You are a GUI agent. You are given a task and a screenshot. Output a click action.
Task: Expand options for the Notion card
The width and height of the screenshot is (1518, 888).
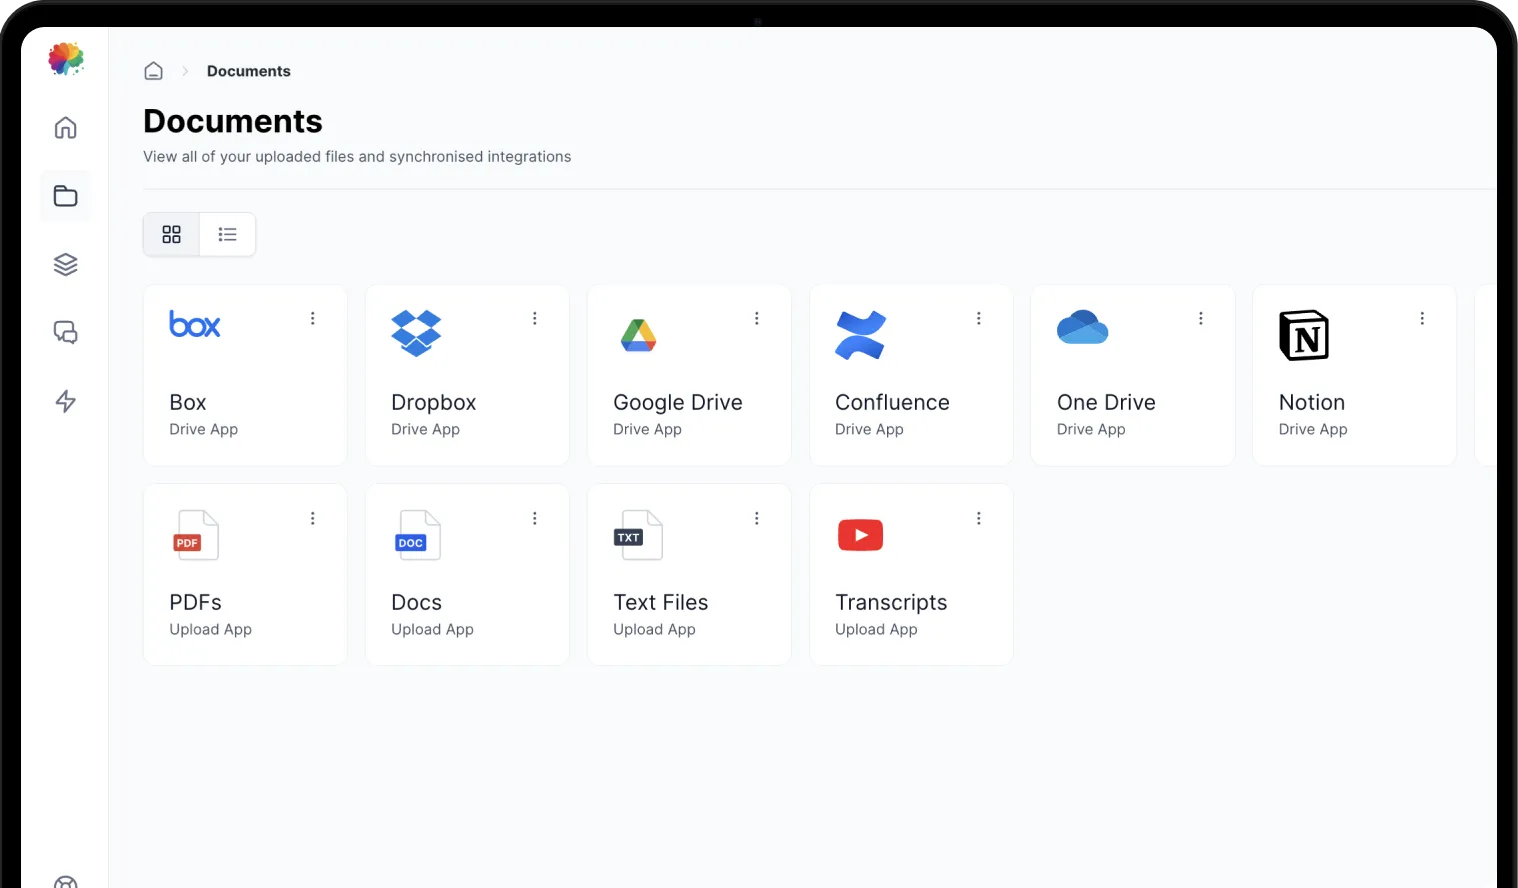(x=1422, y=318)
